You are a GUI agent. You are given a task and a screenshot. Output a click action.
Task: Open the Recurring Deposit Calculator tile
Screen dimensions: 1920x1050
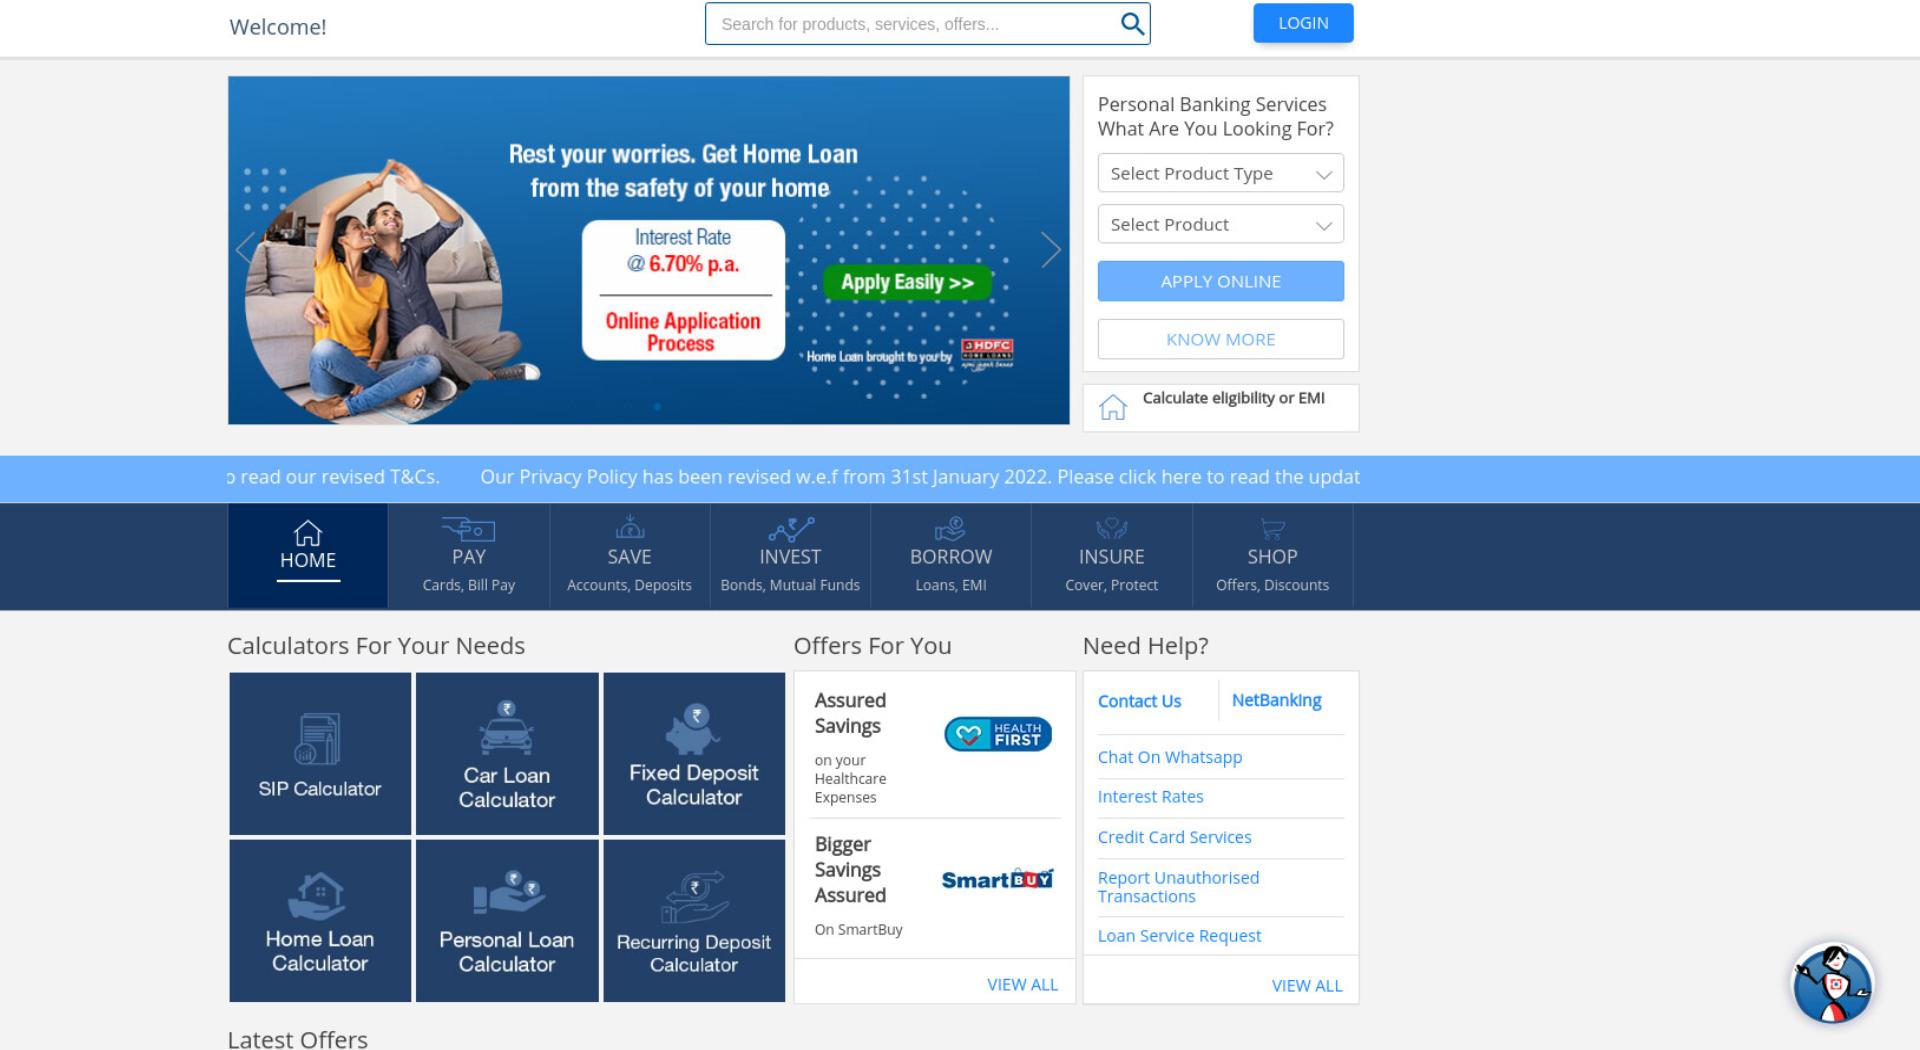pos(694,921)
